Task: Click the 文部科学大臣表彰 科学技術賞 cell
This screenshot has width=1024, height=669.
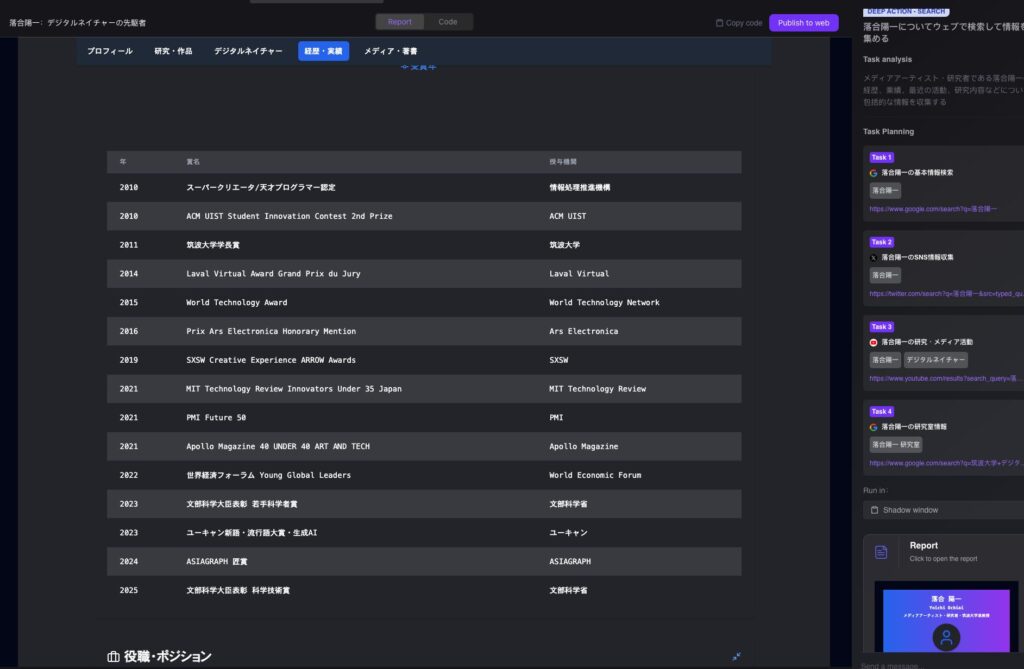Action: pyautogui.click(x=238, y=590)
